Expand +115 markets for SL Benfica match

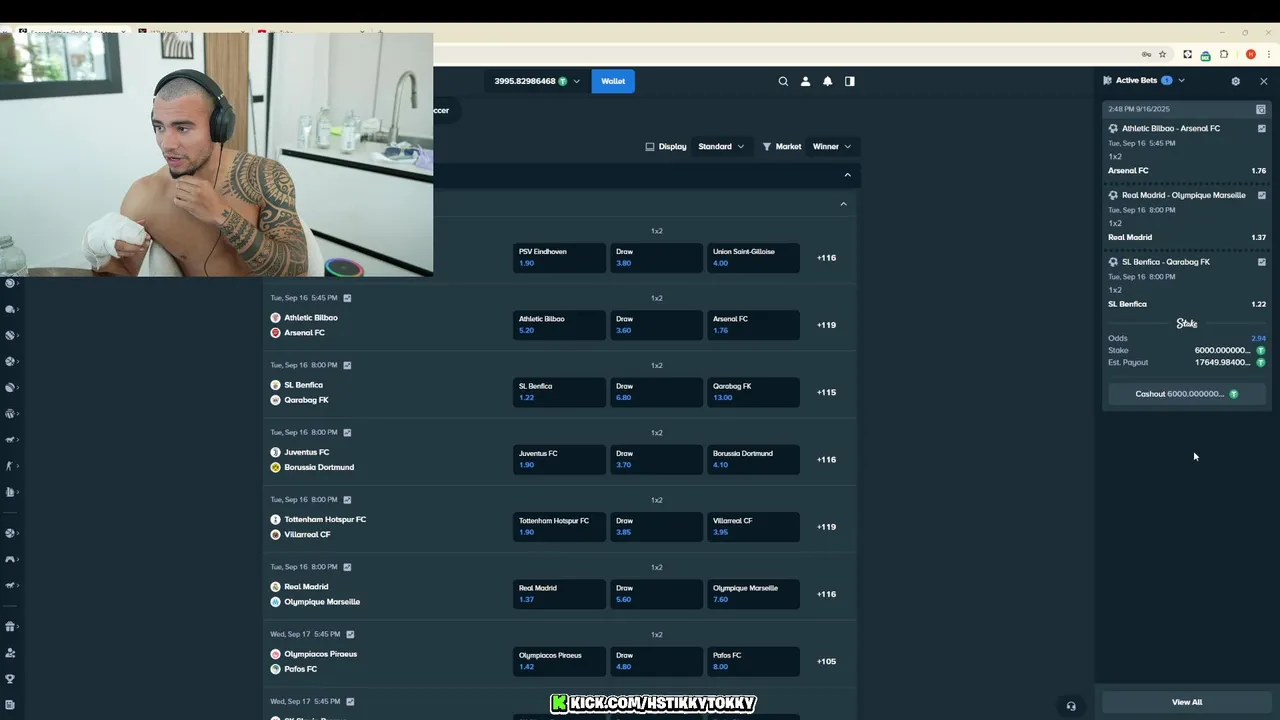(x=826, y=392)
